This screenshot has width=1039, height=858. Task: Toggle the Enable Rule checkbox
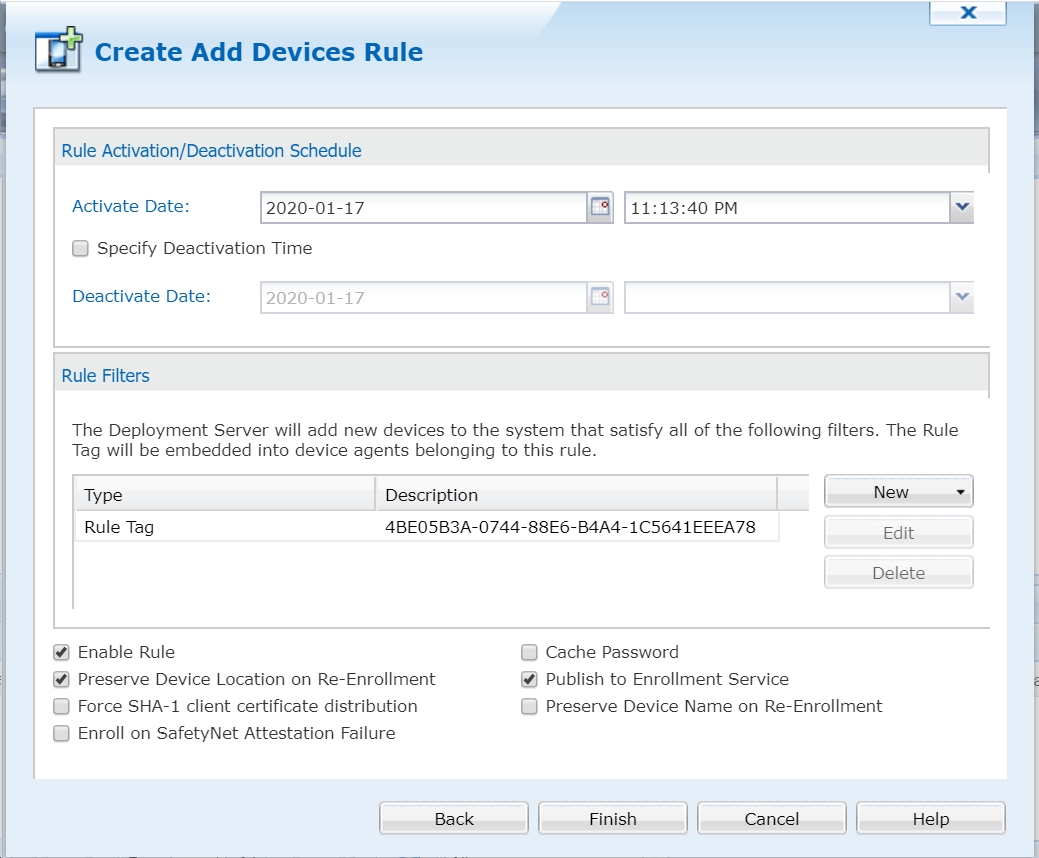[61, 653]
